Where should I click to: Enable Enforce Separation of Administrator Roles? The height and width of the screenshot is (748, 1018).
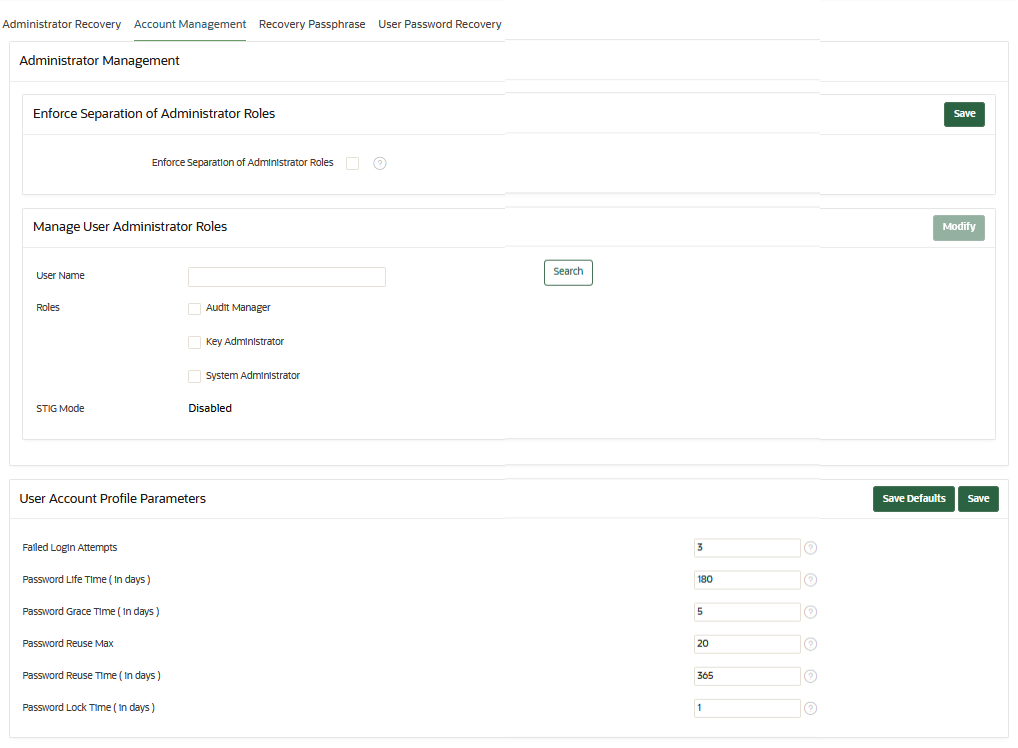pyautogui.click(x=352, y=162)
